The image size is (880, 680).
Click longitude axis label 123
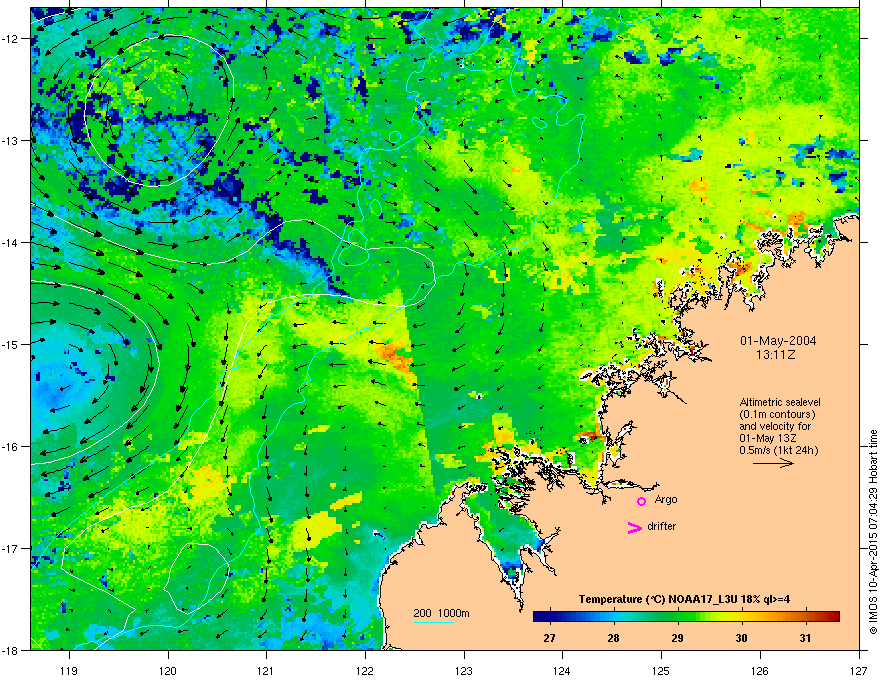pyautogui.click(x=464, y=670)
